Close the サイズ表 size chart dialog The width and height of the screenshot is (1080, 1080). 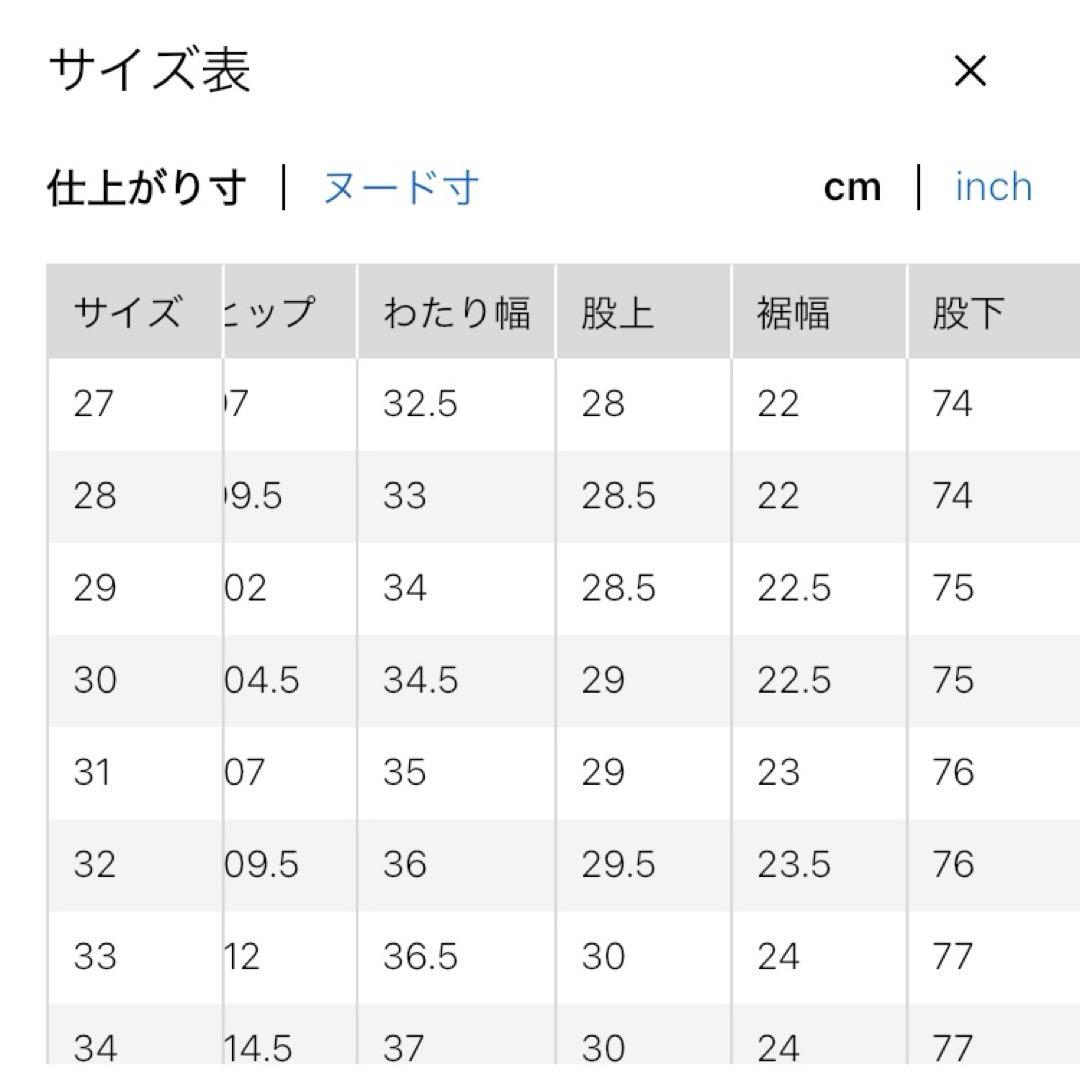pos(970,71)
